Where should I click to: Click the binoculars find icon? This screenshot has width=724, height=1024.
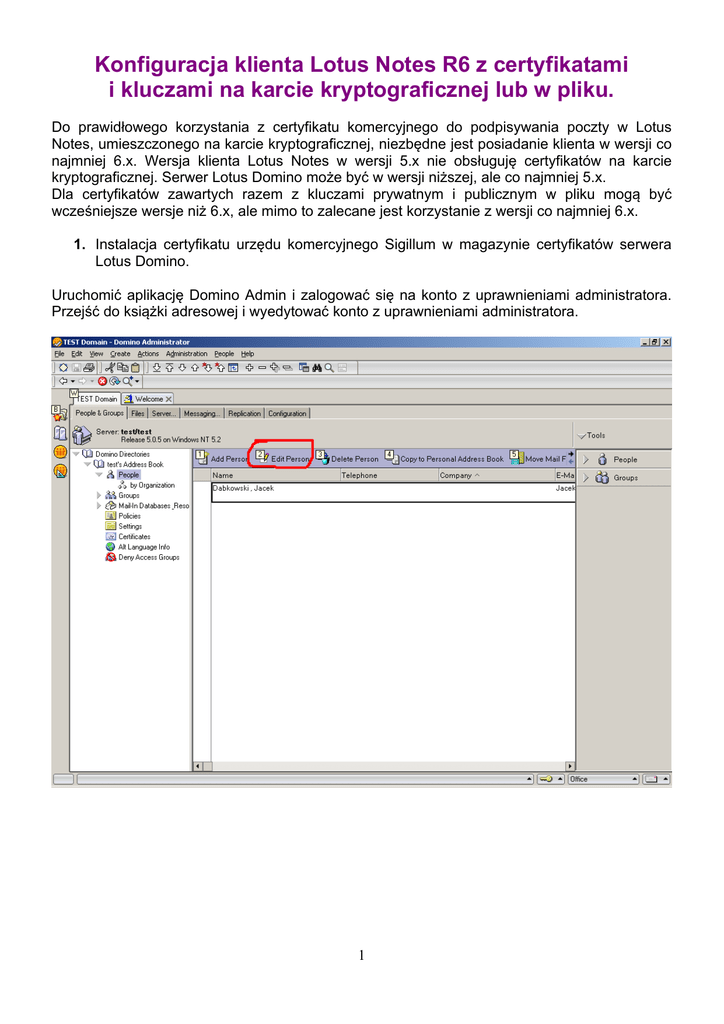(x=315, y=367)
